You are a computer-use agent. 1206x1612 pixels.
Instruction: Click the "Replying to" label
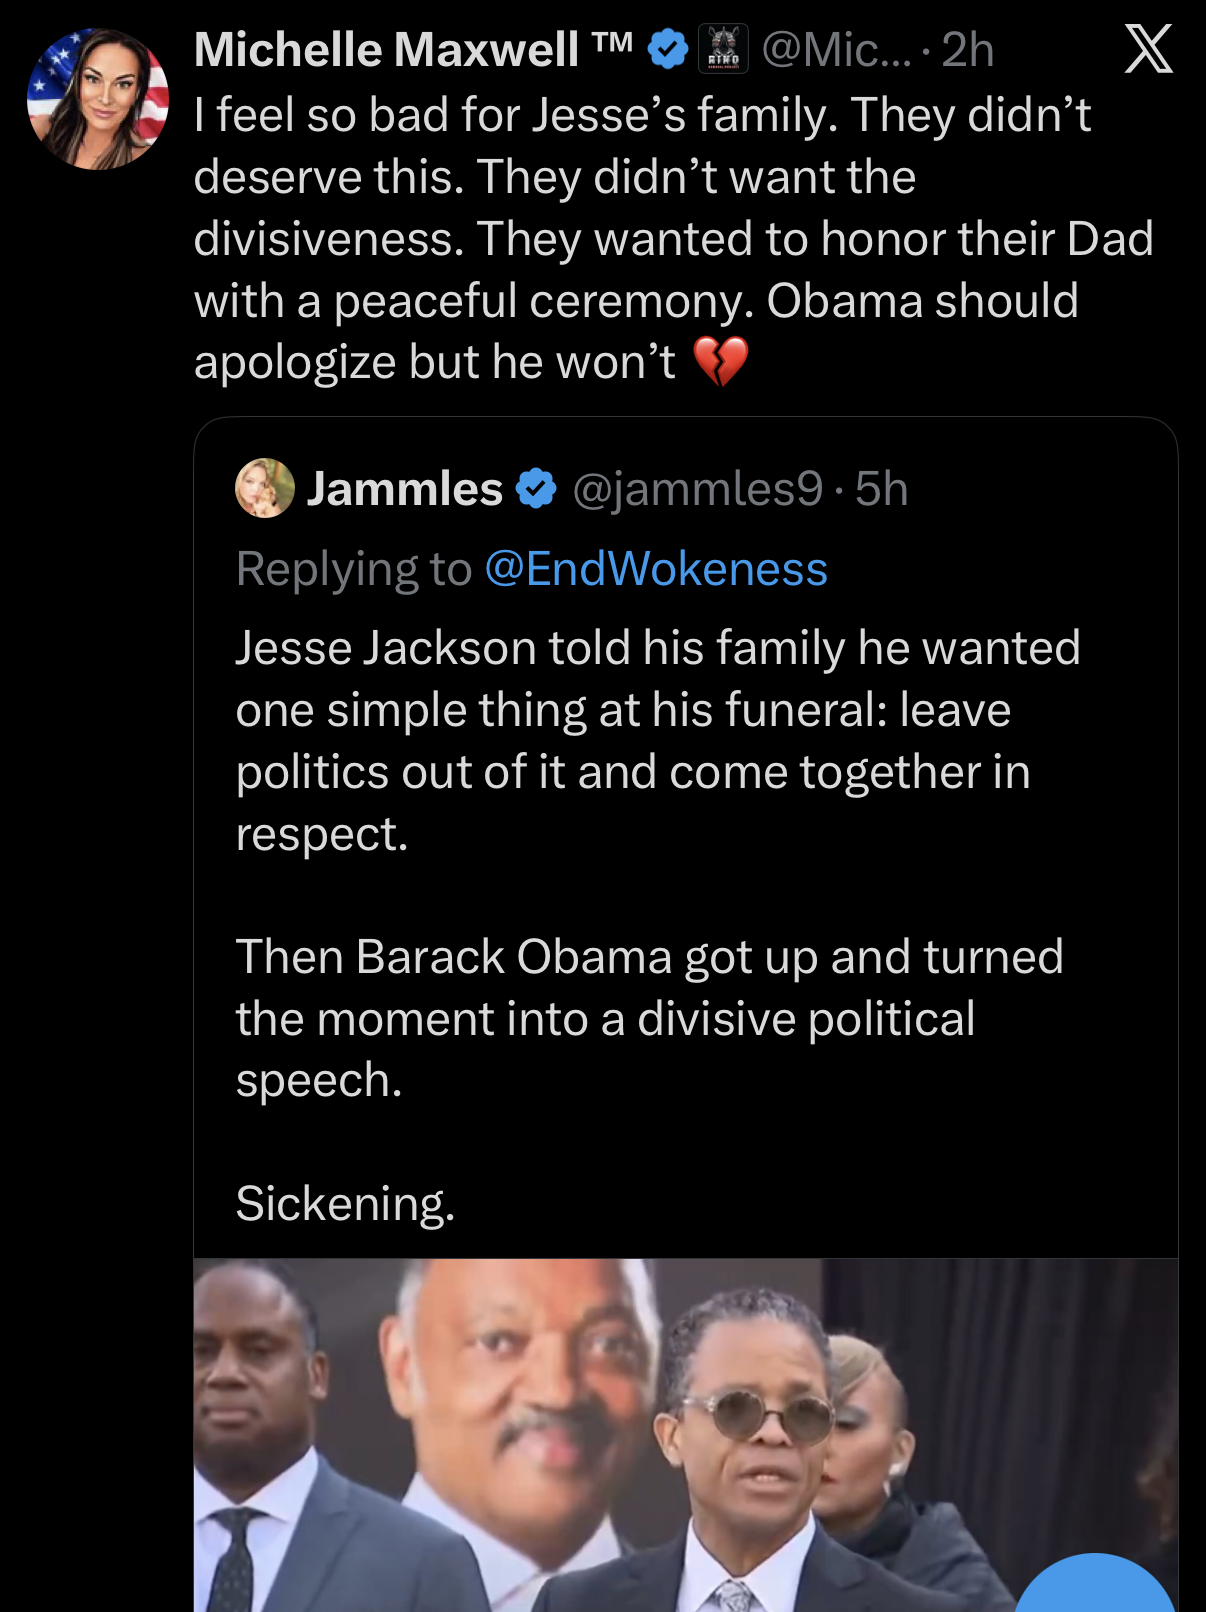tap(353, 569)
